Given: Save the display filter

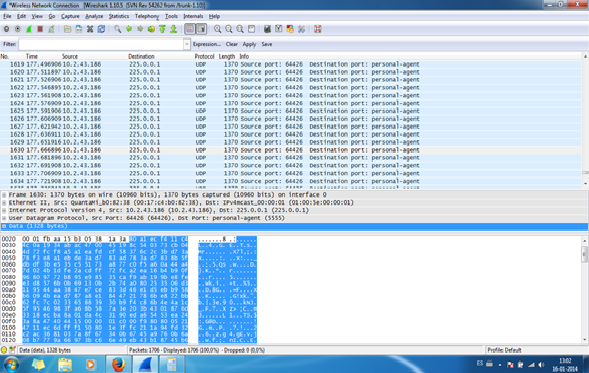Looking at the screenshot, I should point(267,44).
